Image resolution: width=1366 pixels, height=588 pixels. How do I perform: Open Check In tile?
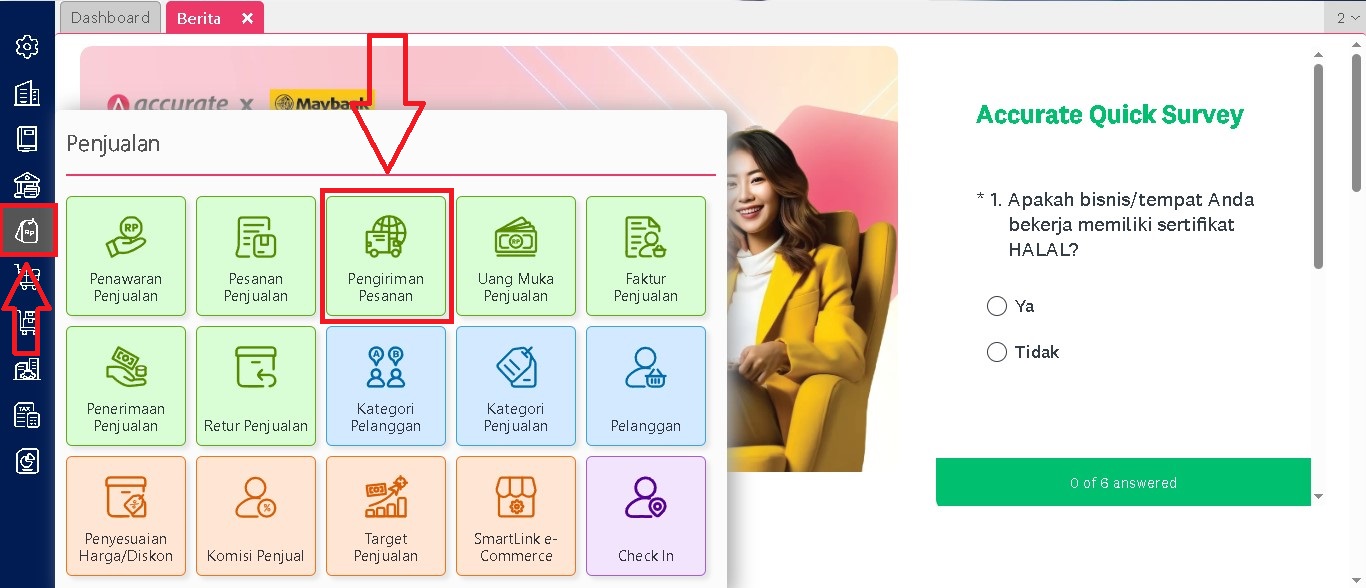coord(646,516)
